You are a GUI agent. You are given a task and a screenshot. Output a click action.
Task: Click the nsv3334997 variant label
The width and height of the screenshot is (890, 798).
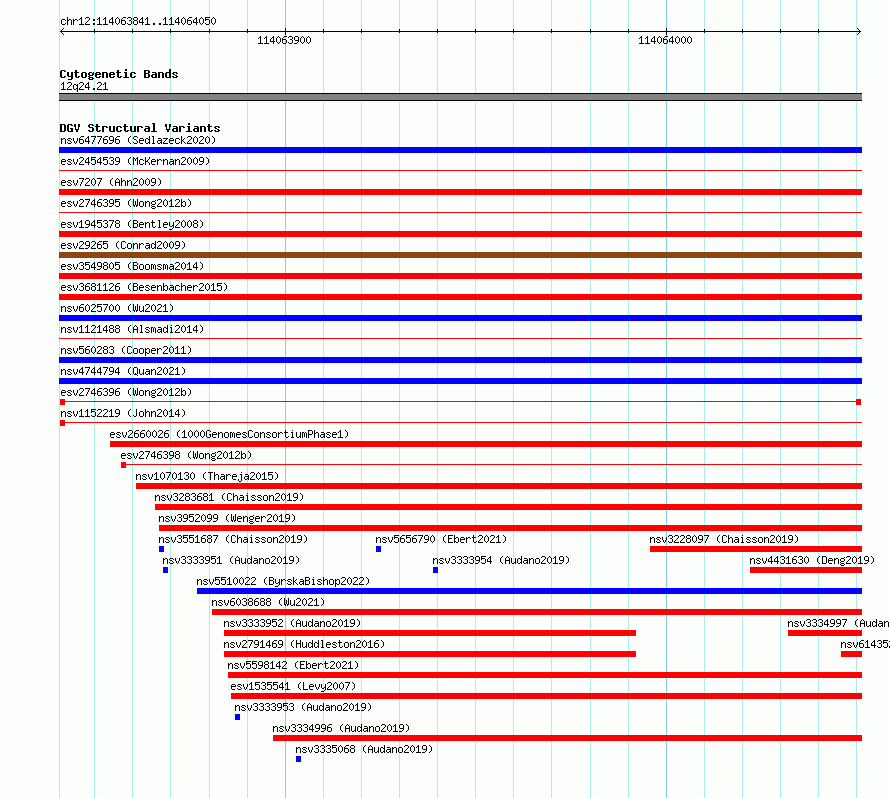pos(838,623)
